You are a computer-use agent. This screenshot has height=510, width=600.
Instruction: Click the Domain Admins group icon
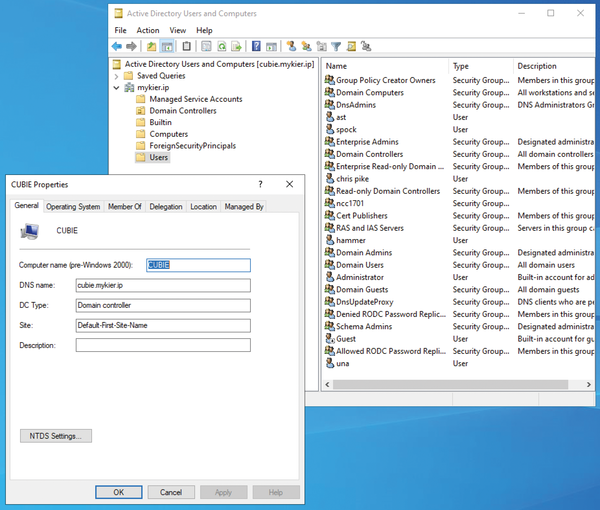tap(330, 252)
